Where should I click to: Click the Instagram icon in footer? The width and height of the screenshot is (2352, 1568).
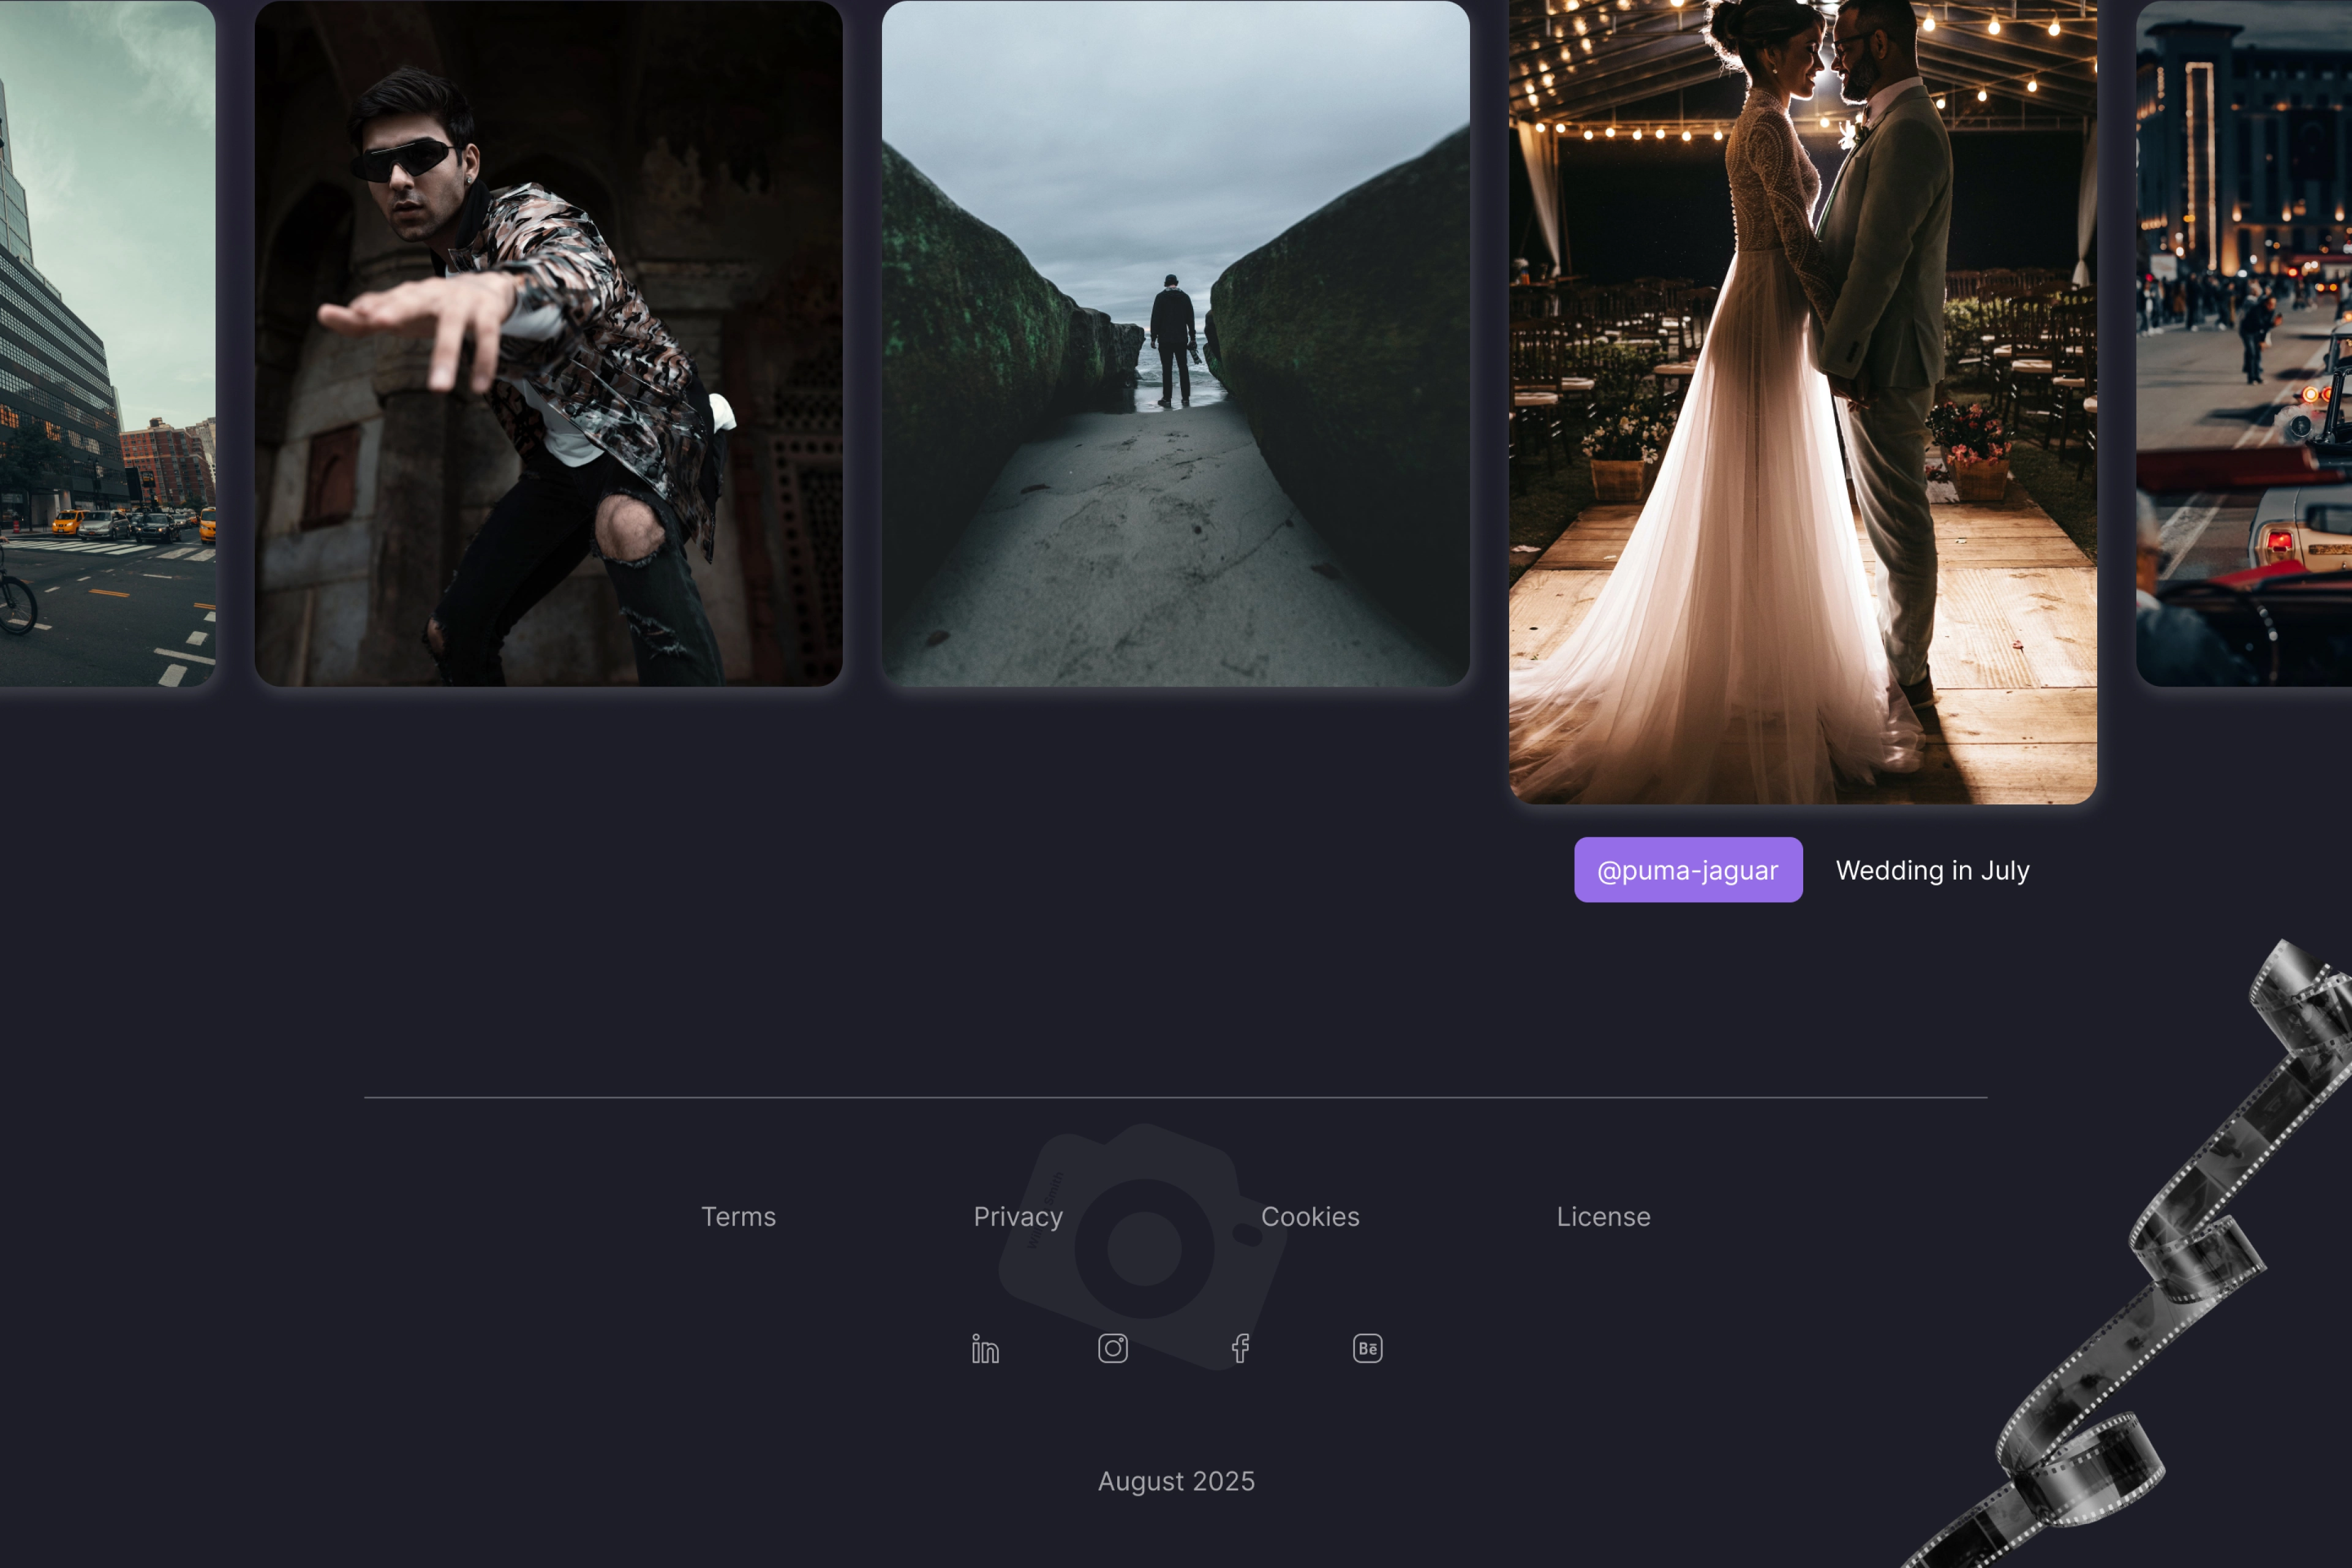pos(1112,1348)
